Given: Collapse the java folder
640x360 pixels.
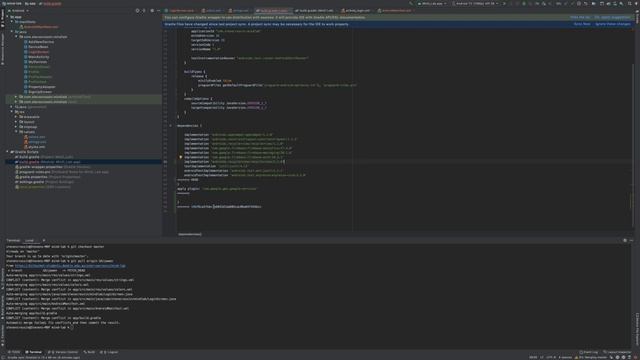Looking at the screenshot, I should (12, 31).
